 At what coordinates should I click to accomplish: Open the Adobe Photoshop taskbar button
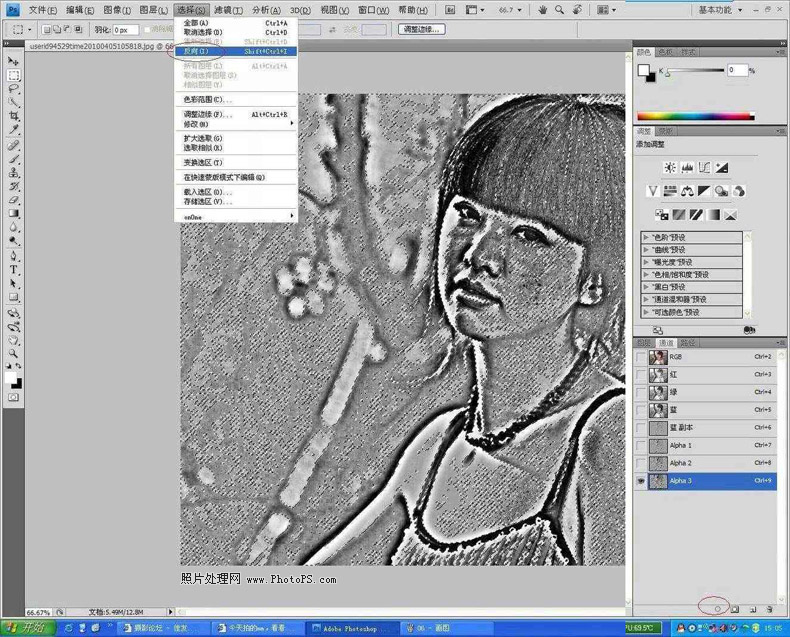pos(350,628)
